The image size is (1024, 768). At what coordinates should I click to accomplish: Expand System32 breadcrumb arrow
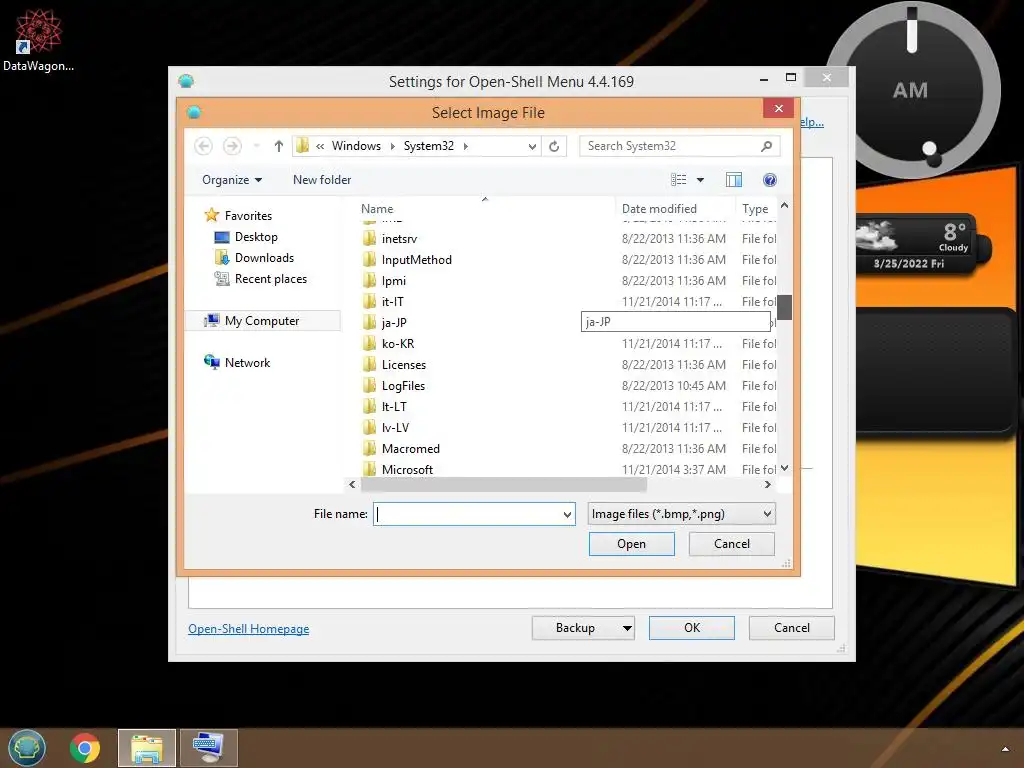tap(466, 146)
